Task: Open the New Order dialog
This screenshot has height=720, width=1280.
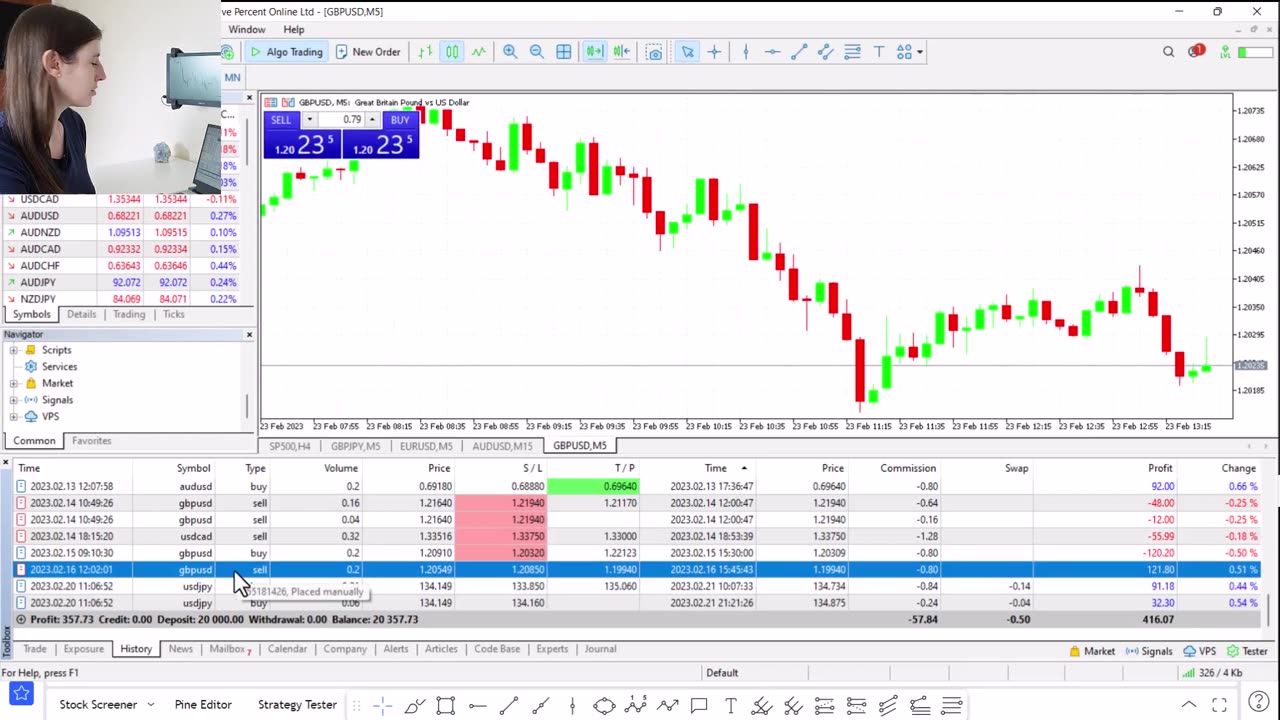Action: coord(368,52)
